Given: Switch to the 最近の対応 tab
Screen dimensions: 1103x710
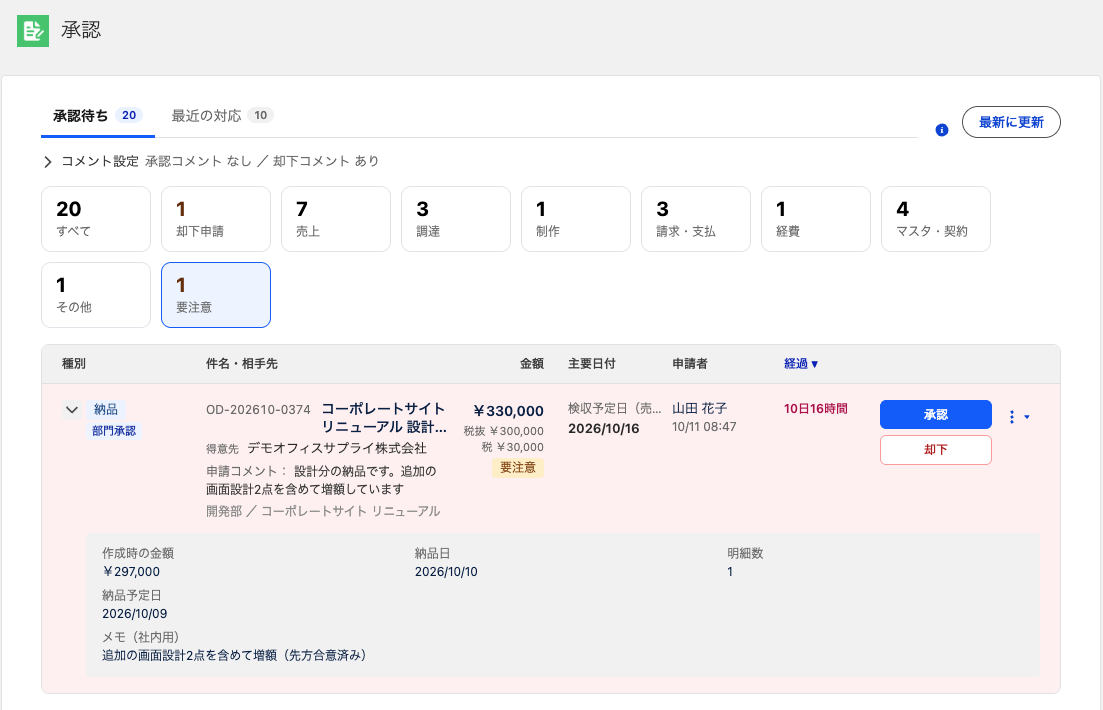Looking at the screenshot, I should (x=222, y=115).
